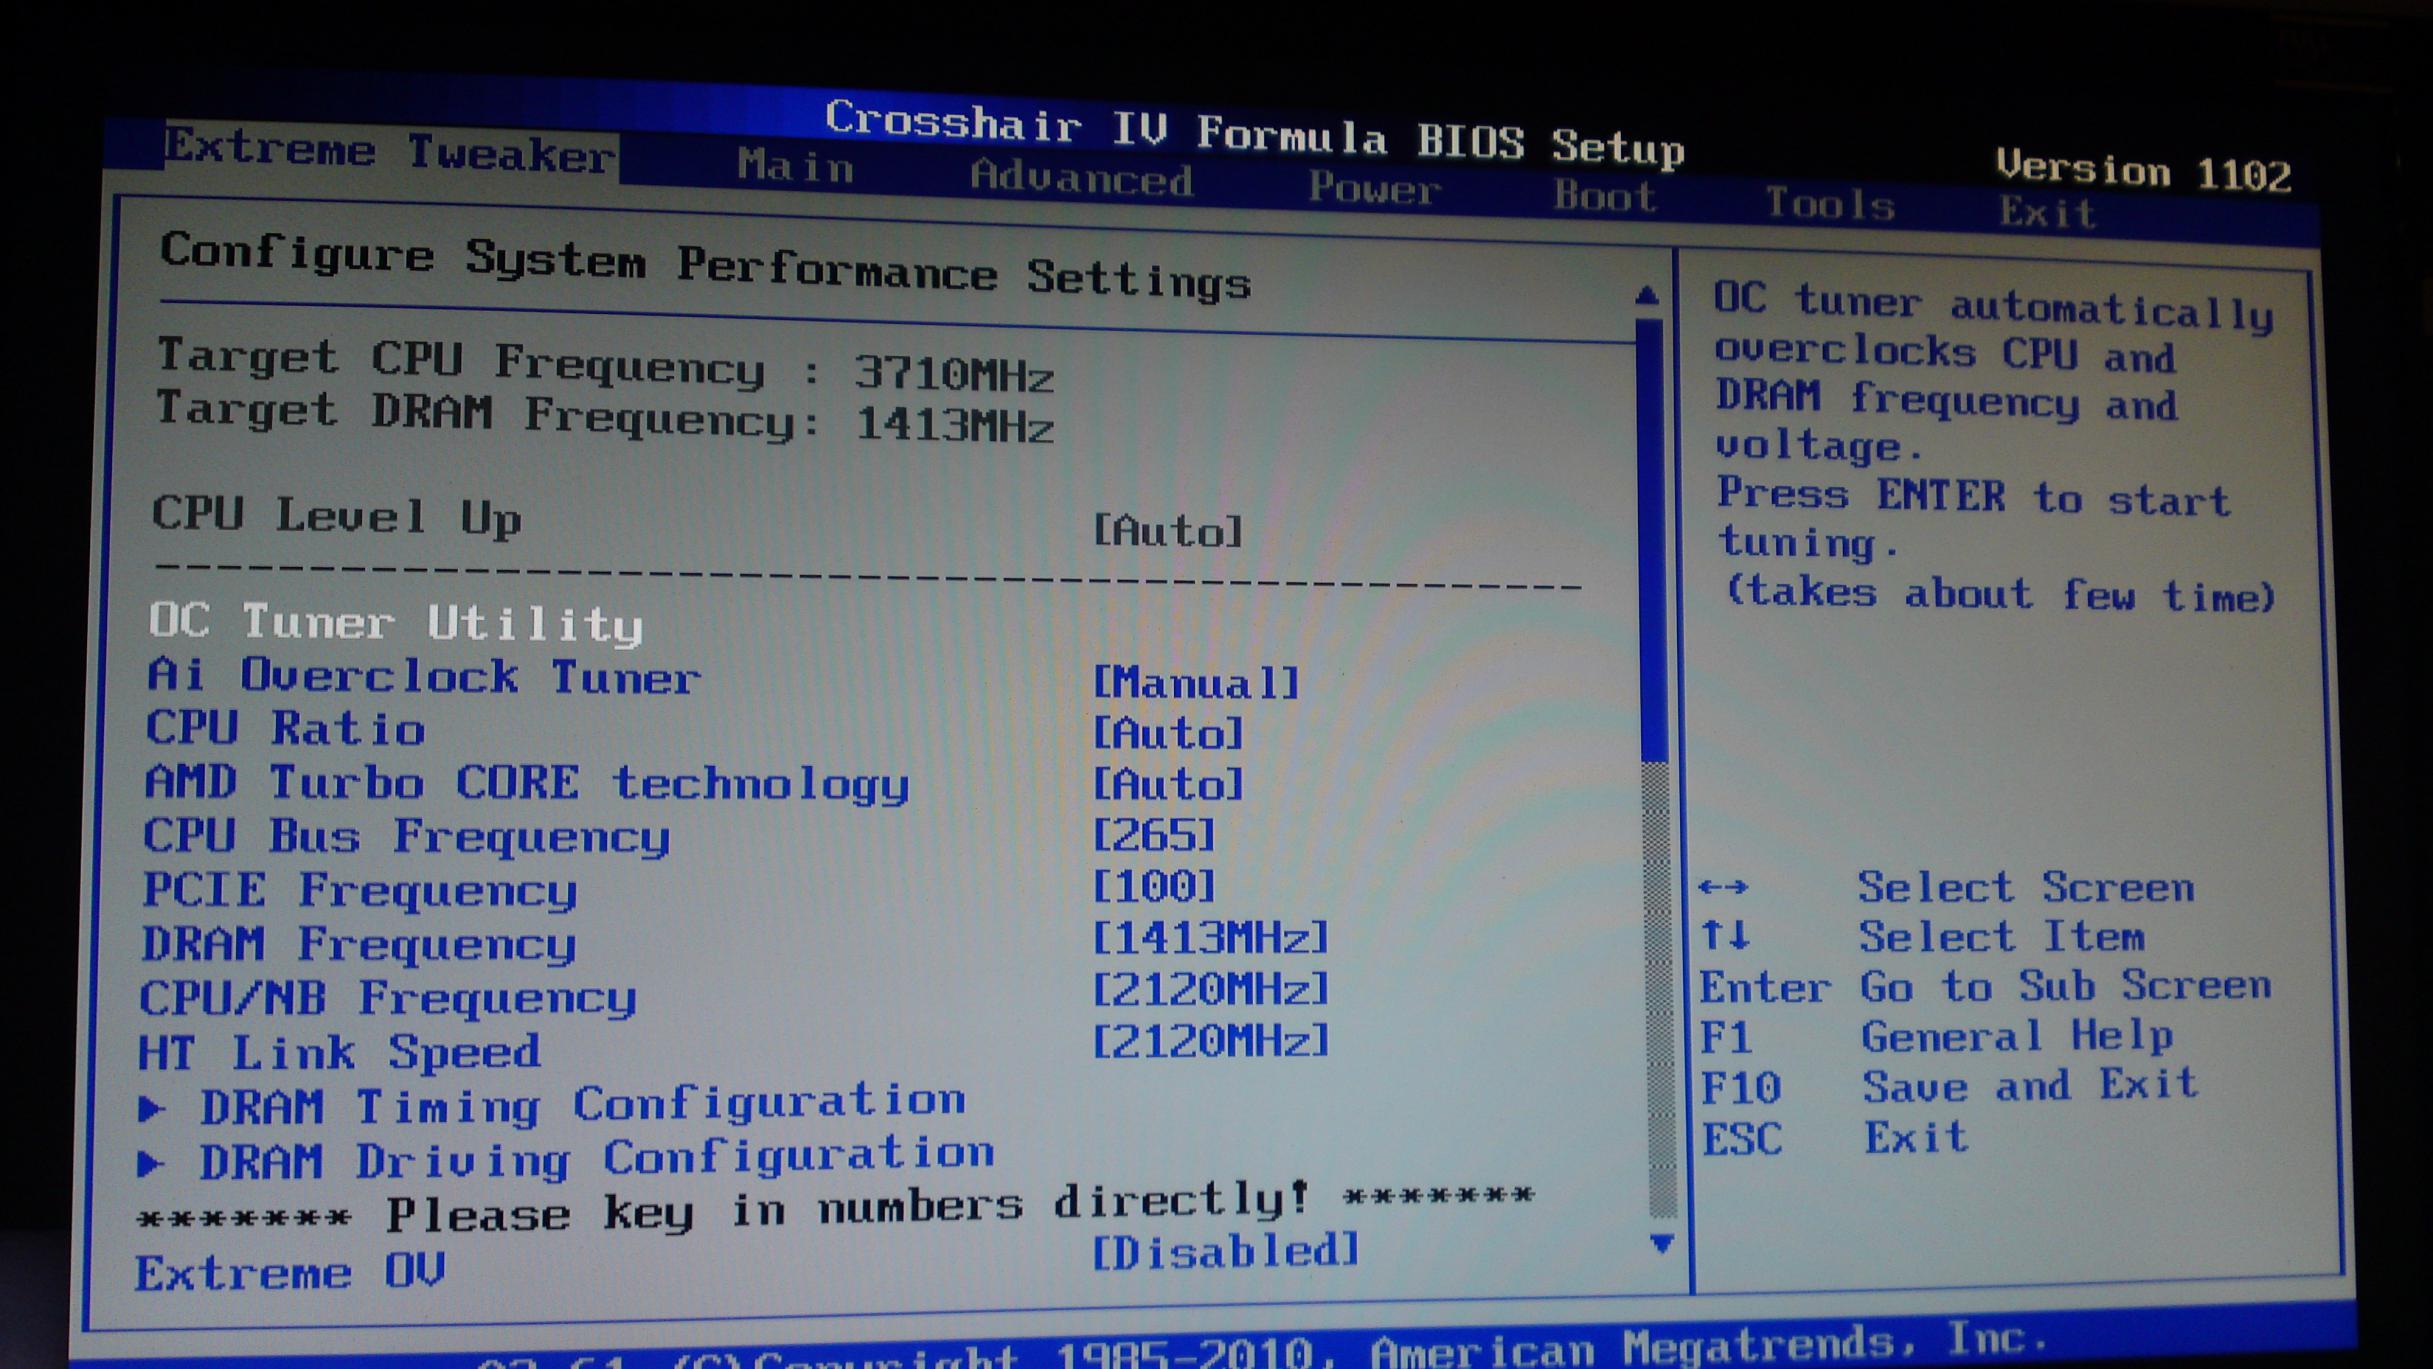Select the PCIE Frequency 100 field
2433x1369 pixels.
click(1154, 886)
